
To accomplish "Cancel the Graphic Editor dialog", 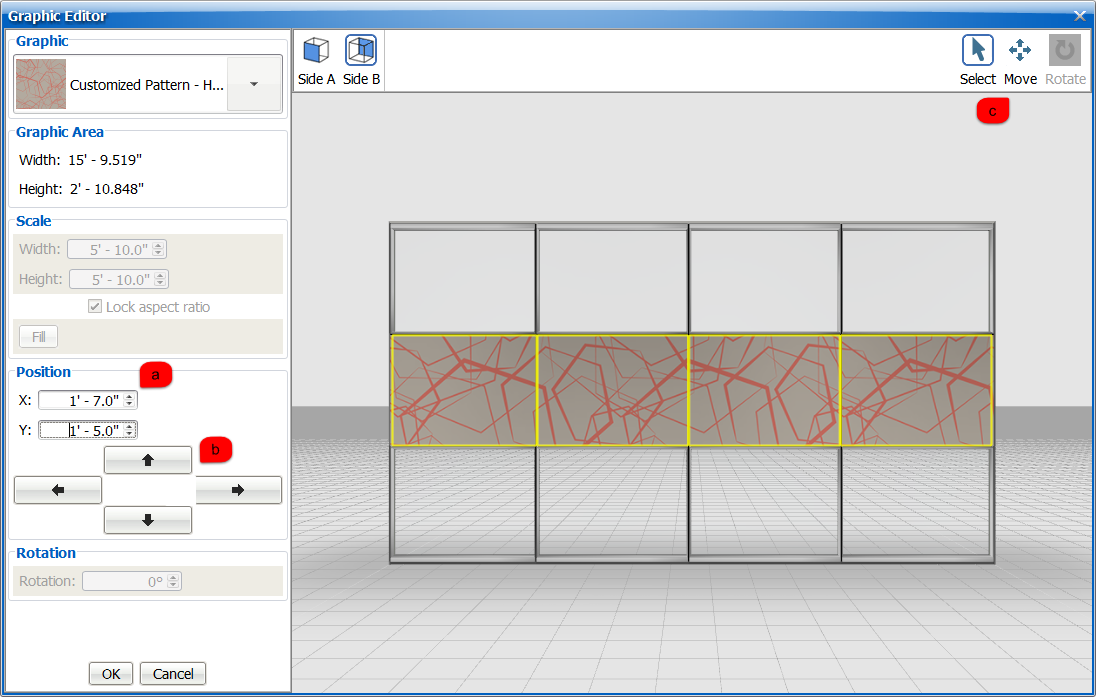I will click(173, 674).
